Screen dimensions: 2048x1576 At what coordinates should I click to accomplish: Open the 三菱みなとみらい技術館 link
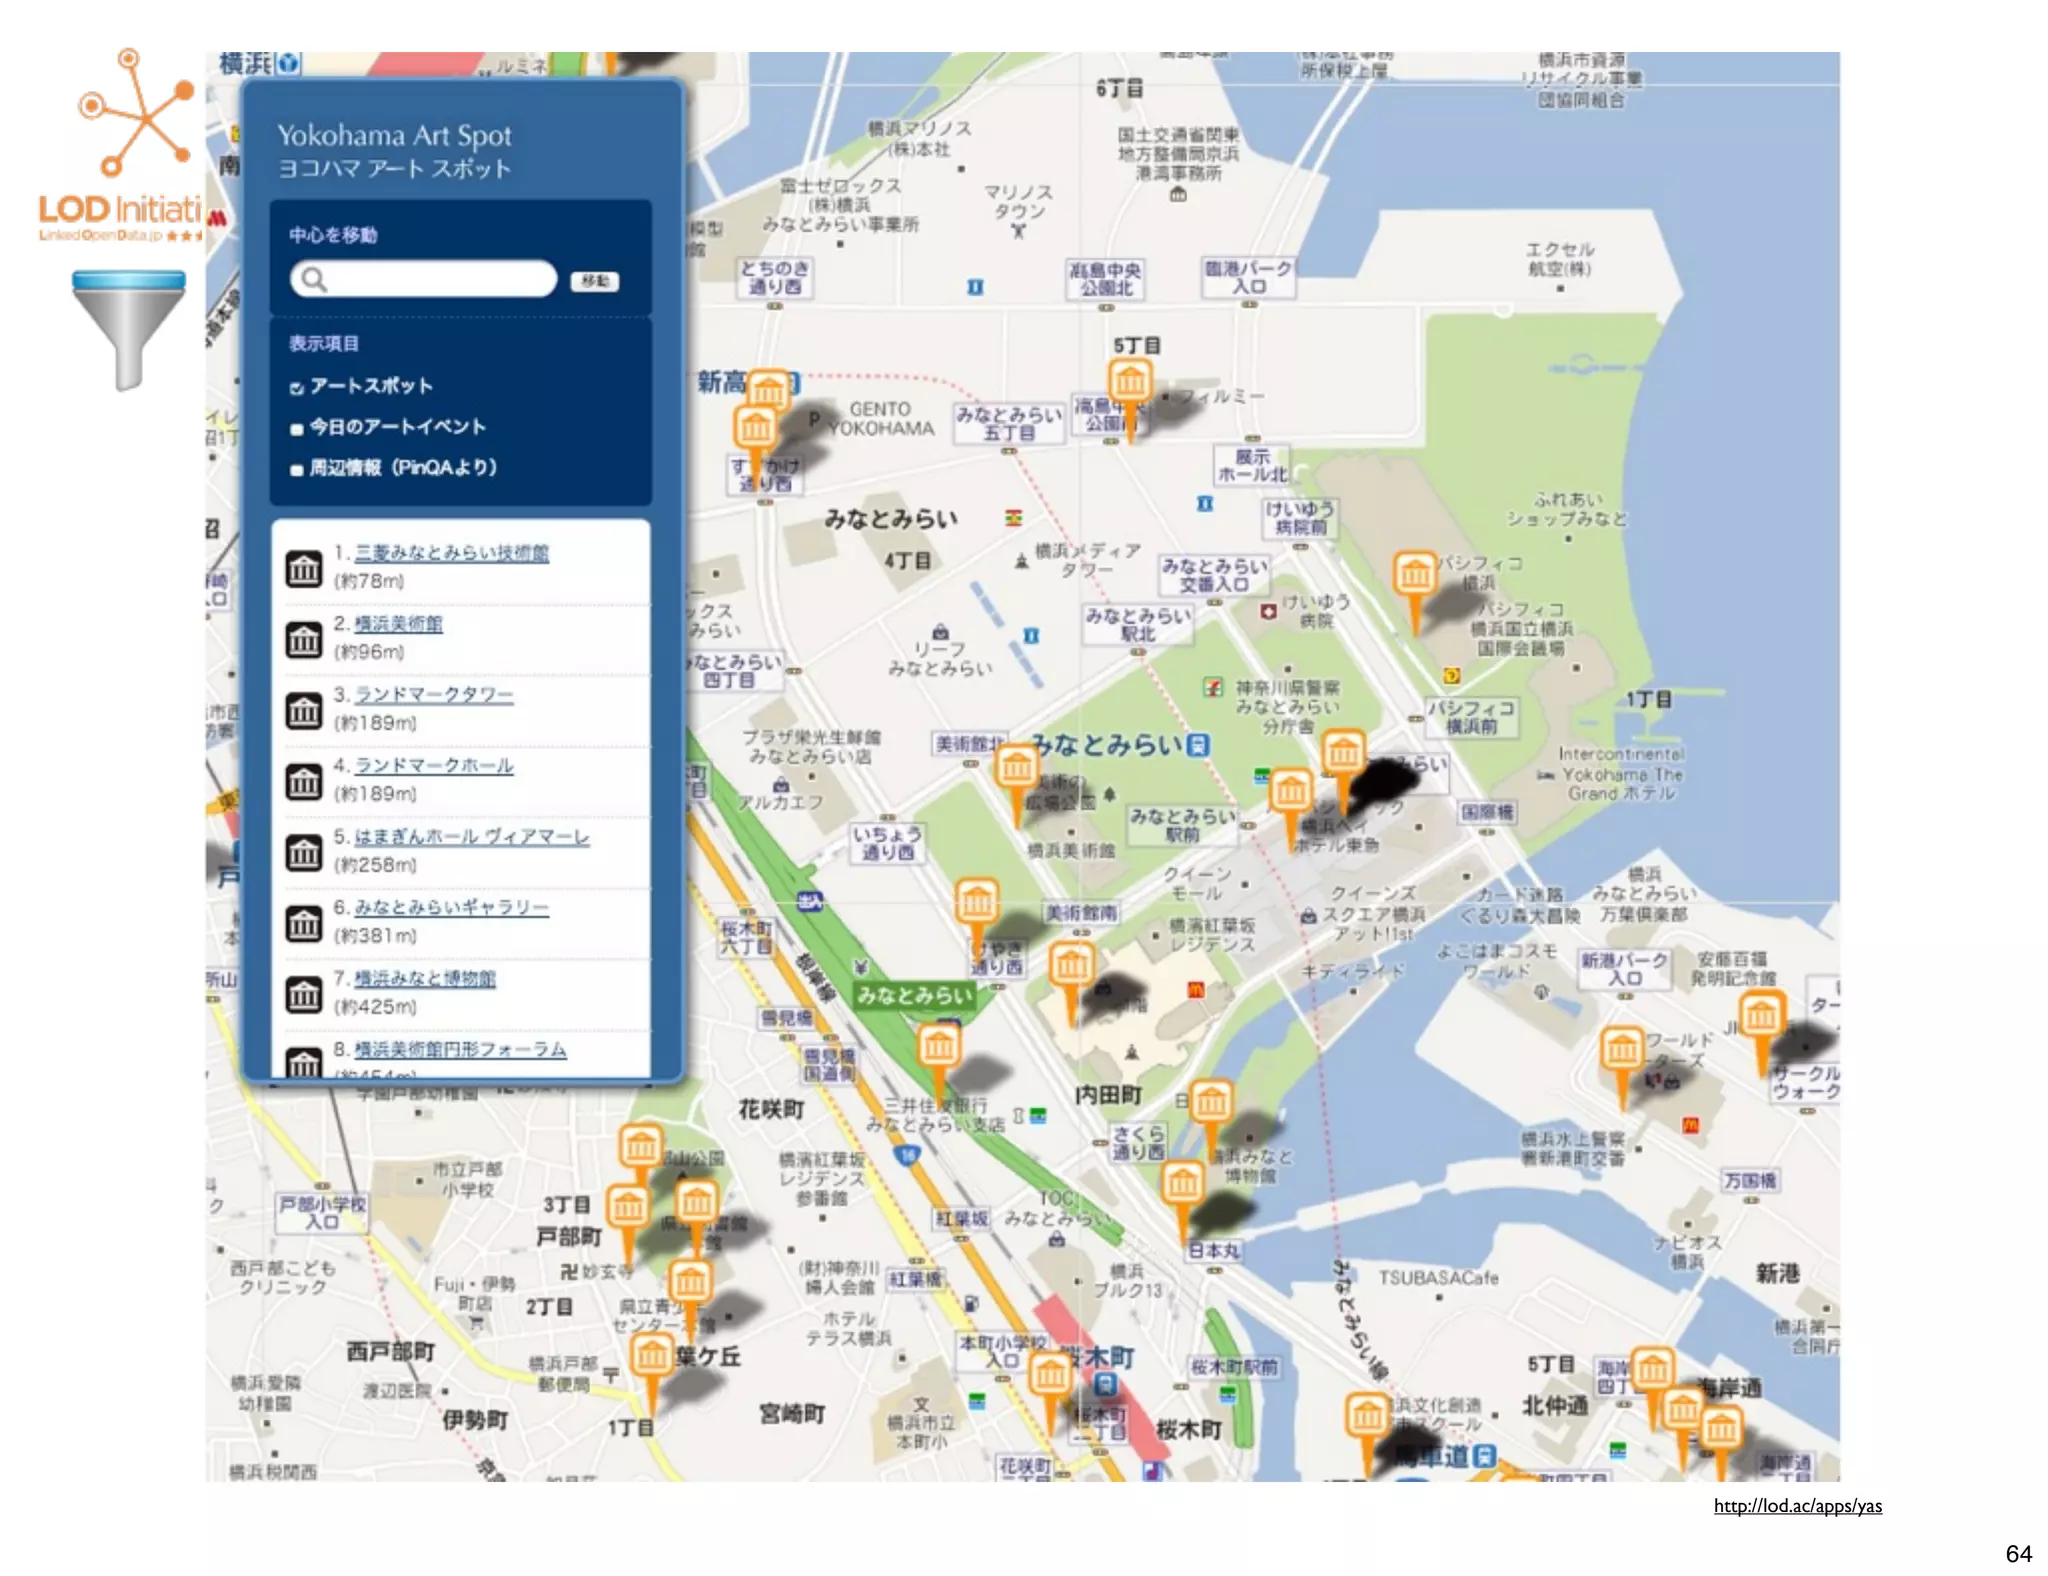pos(451,553)
